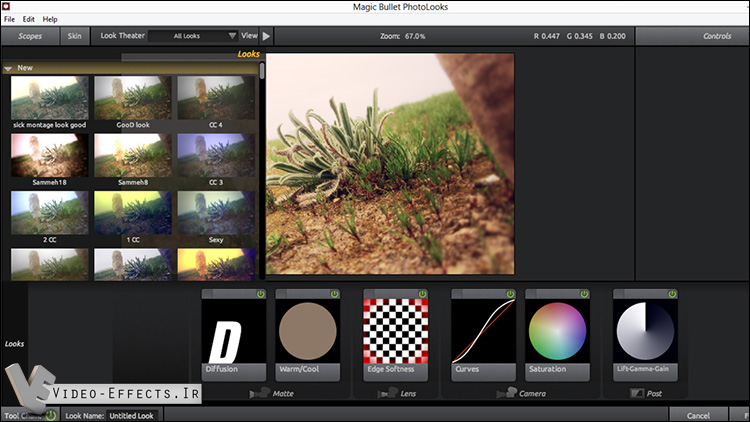Select the sick montage look good preset
Screen dimensions: 750x422
coord(50,102)
